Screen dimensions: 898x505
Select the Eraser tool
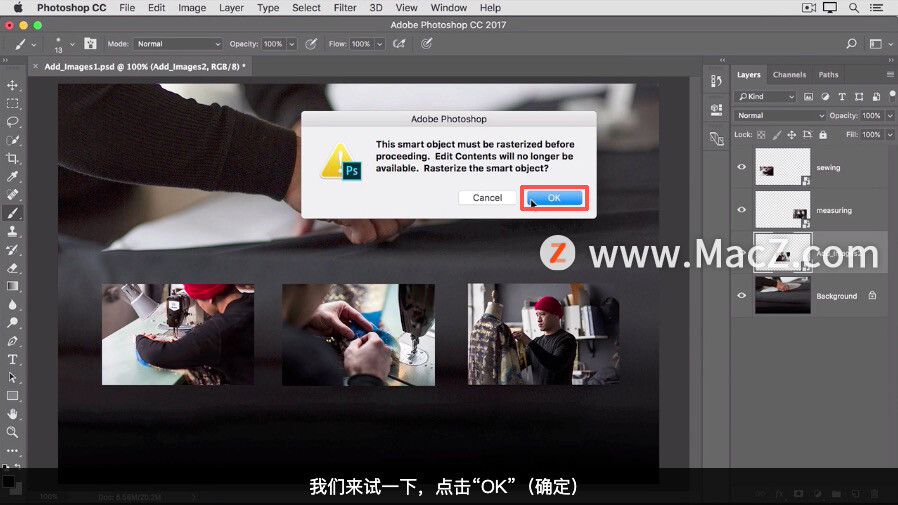click(12, 268)
